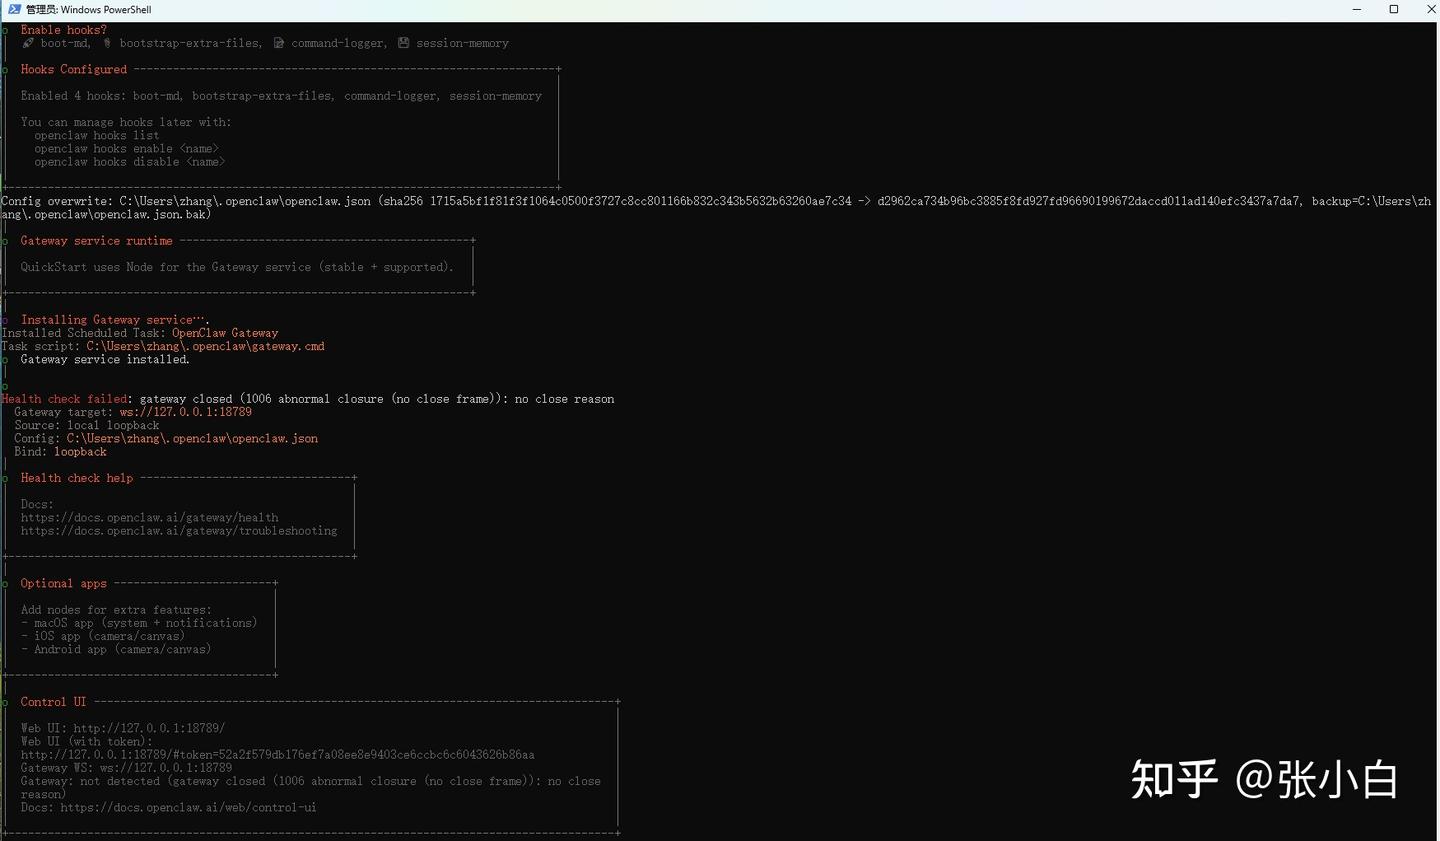The height and width of the screenshot is (841, 1440).
Task: Click the "Config overwrite" log line
Action: [716, 207]
